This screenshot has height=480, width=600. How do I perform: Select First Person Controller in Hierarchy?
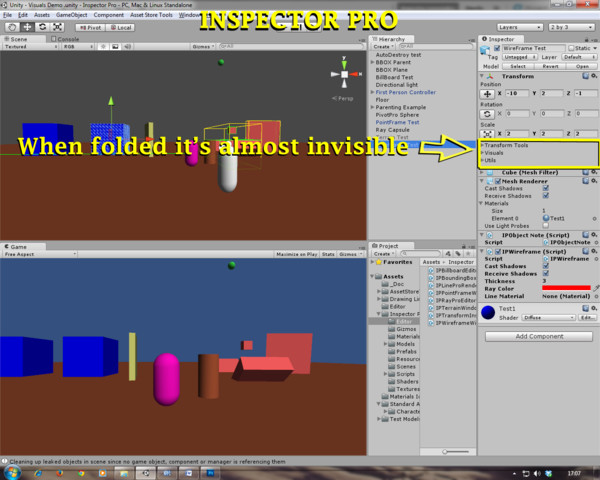pos(406,92)
